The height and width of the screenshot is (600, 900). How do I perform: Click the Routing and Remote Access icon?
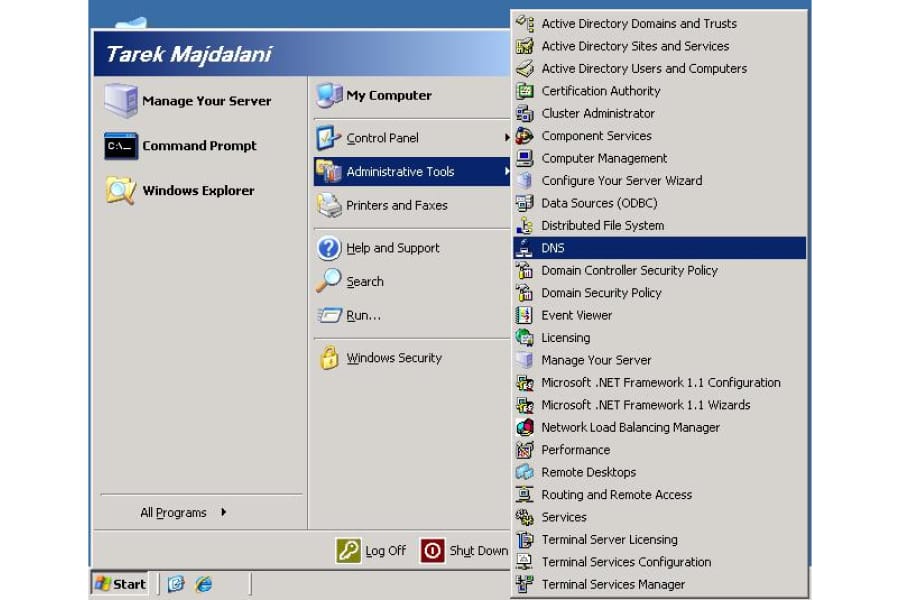[524, 494]
